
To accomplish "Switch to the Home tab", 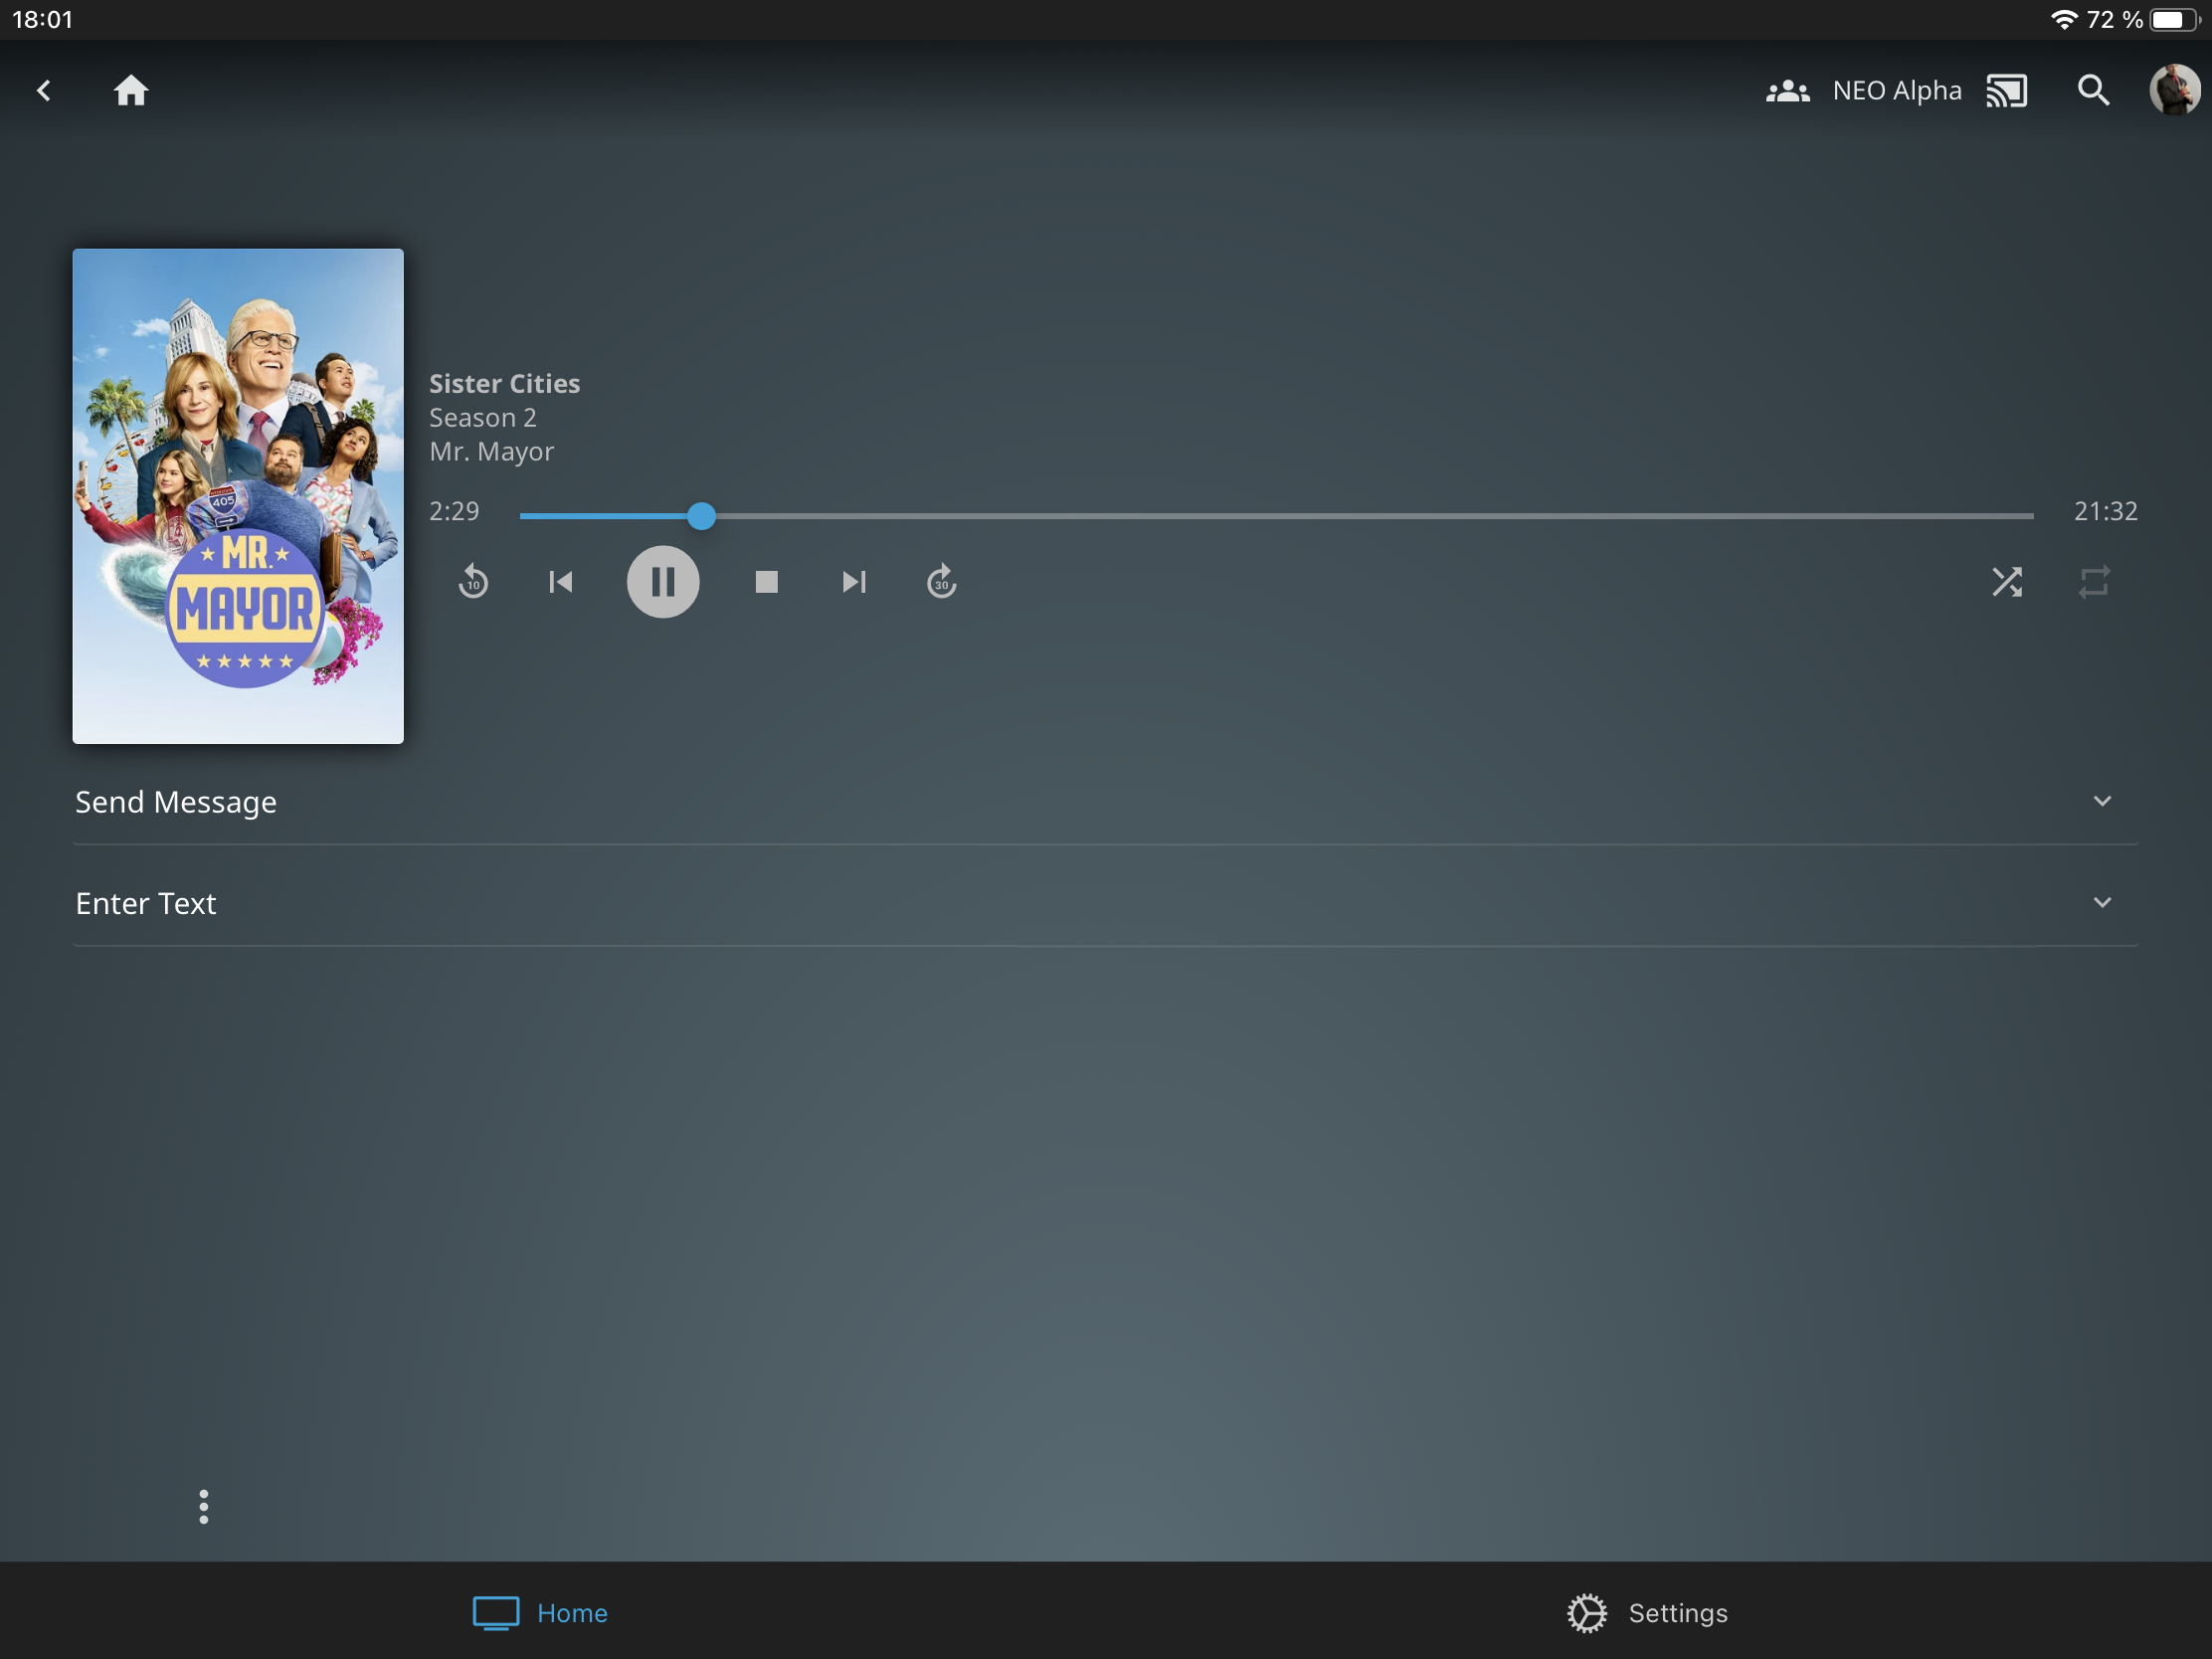I will [541, 1612].
